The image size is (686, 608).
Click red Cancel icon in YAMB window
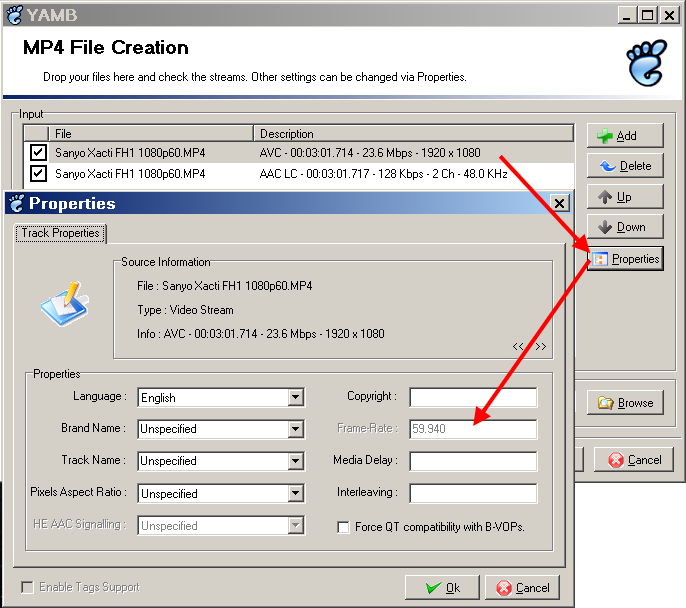coord(616,460)
